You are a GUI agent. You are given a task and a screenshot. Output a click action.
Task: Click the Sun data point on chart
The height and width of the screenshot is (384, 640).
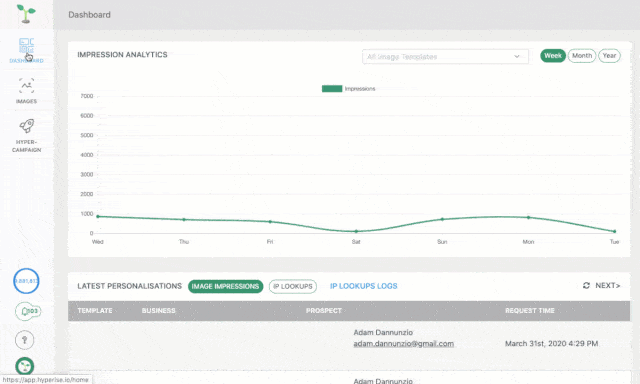point(442,219)
